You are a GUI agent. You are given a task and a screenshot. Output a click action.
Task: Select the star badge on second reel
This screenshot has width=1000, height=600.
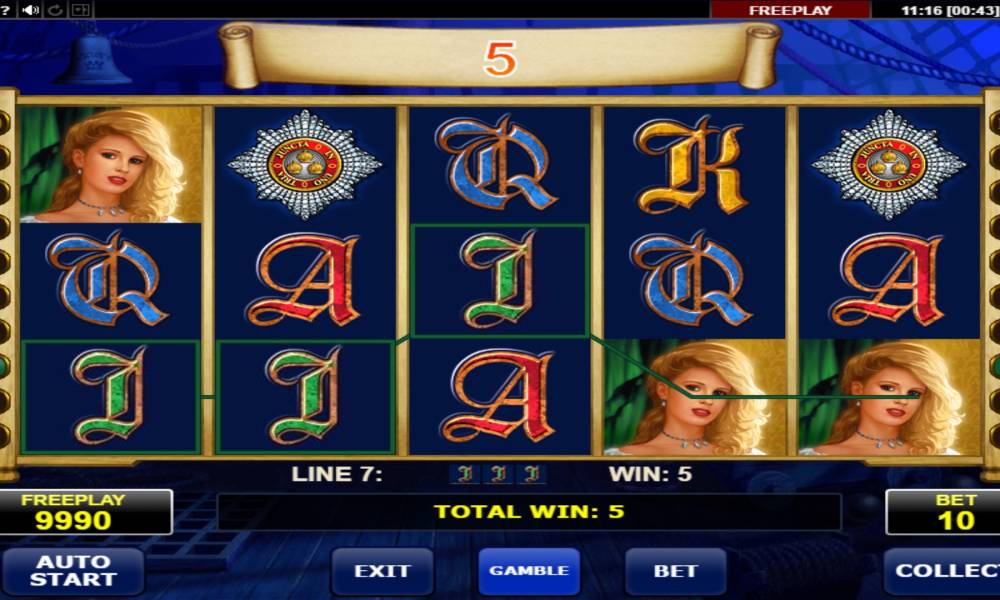click(x=305, y=165)
